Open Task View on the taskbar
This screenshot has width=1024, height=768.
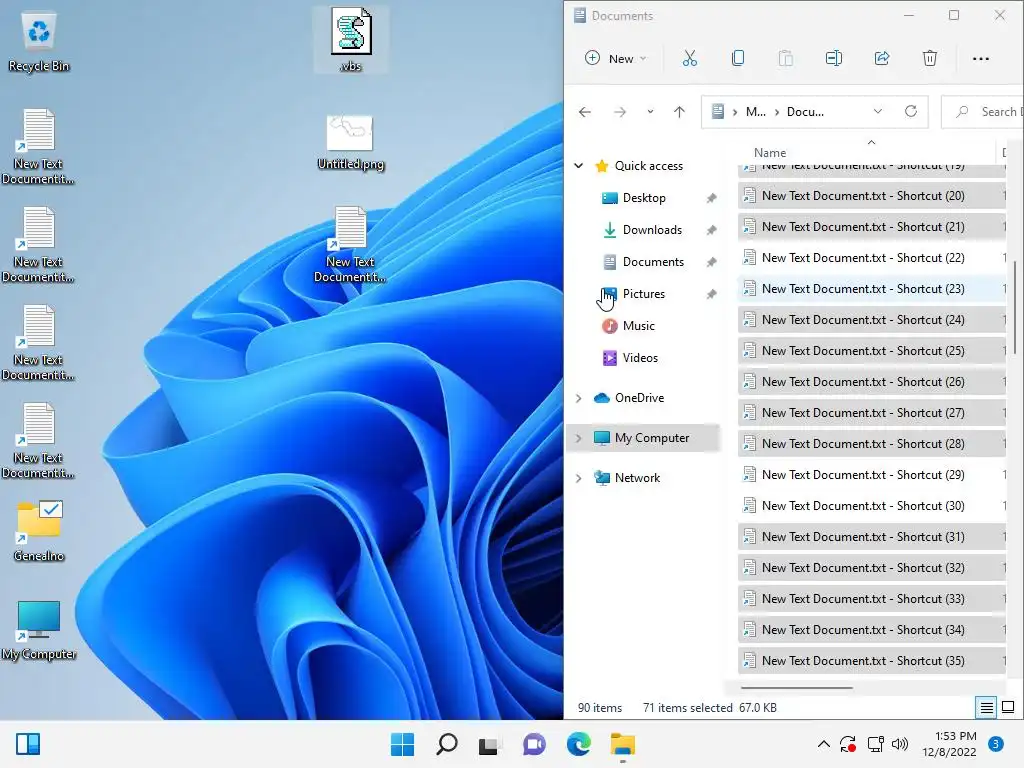(488, 744)
